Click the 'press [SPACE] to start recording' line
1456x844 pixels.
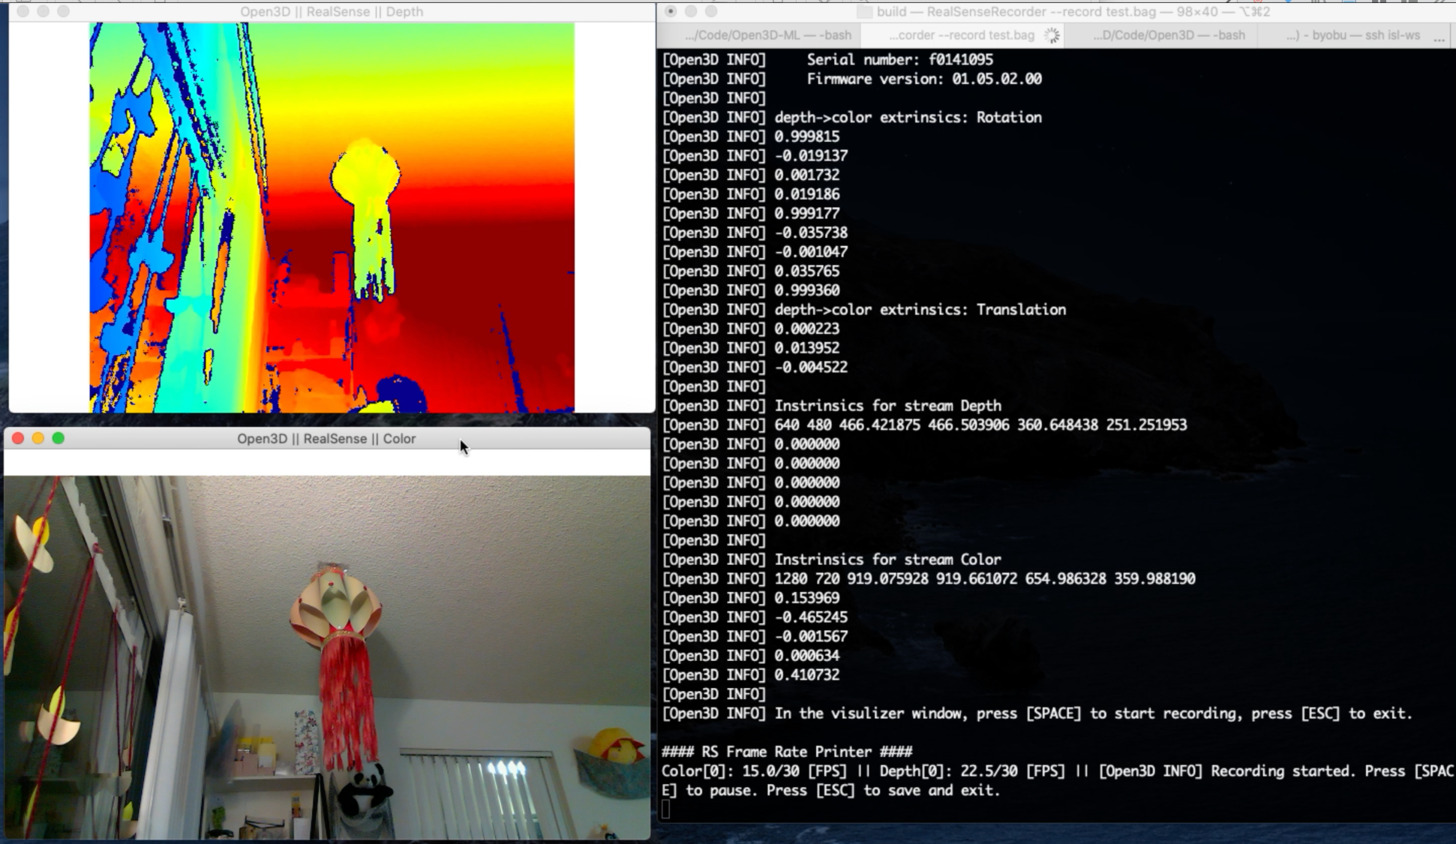click(1093, 714)
